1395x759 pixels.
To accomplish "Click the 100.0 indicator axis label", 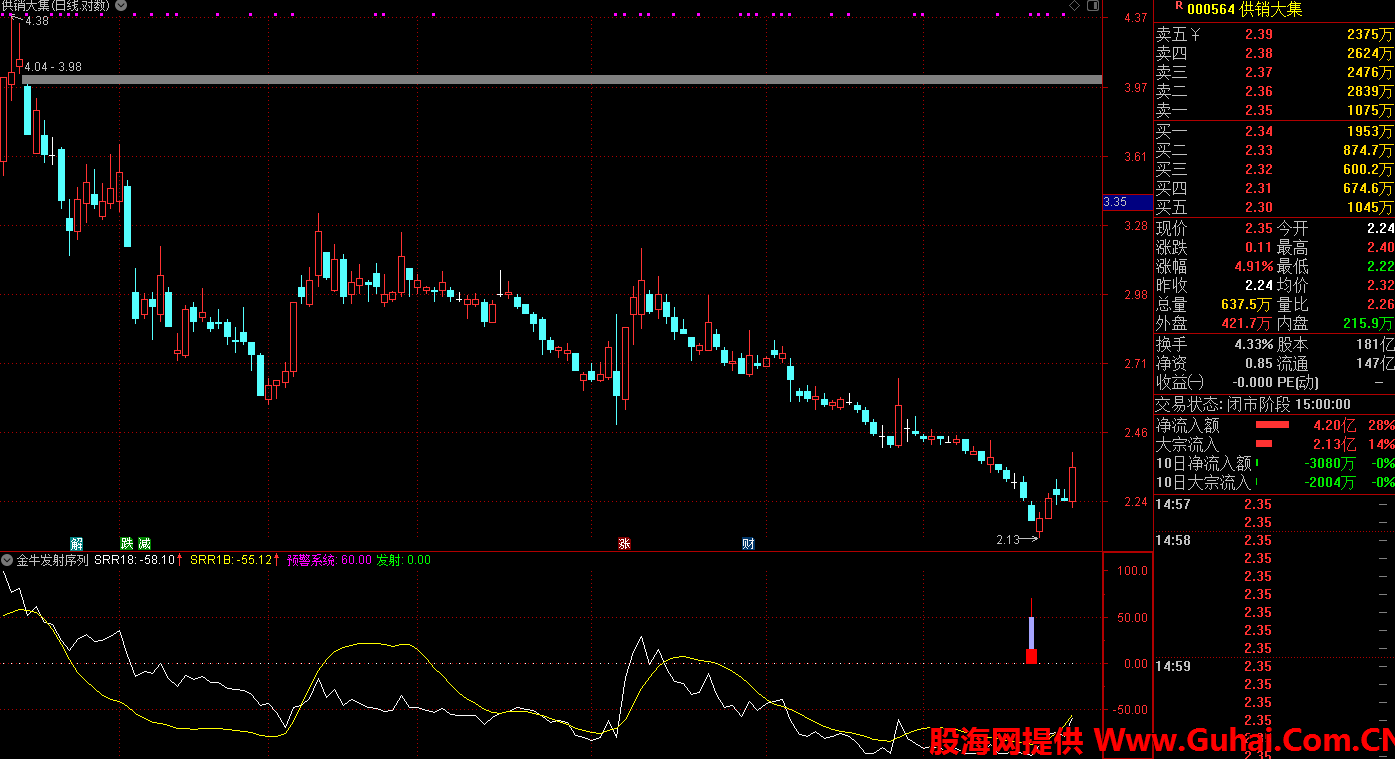I will point(1133,572).
